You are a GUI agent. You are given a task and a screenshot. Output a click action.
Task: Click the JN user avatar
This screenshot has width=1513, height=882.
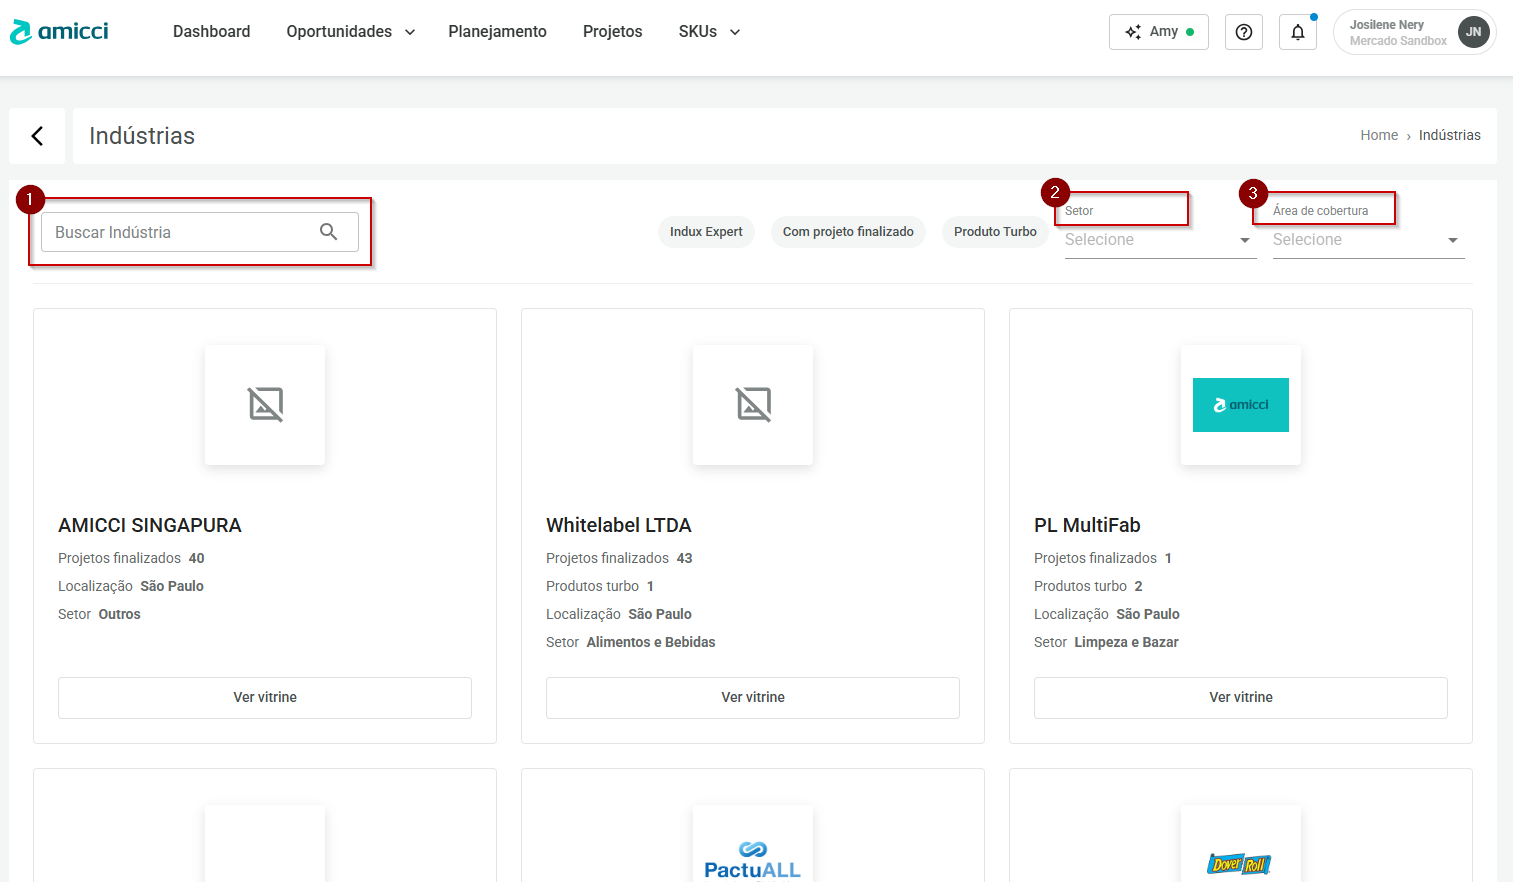(x=1473, y=32)
